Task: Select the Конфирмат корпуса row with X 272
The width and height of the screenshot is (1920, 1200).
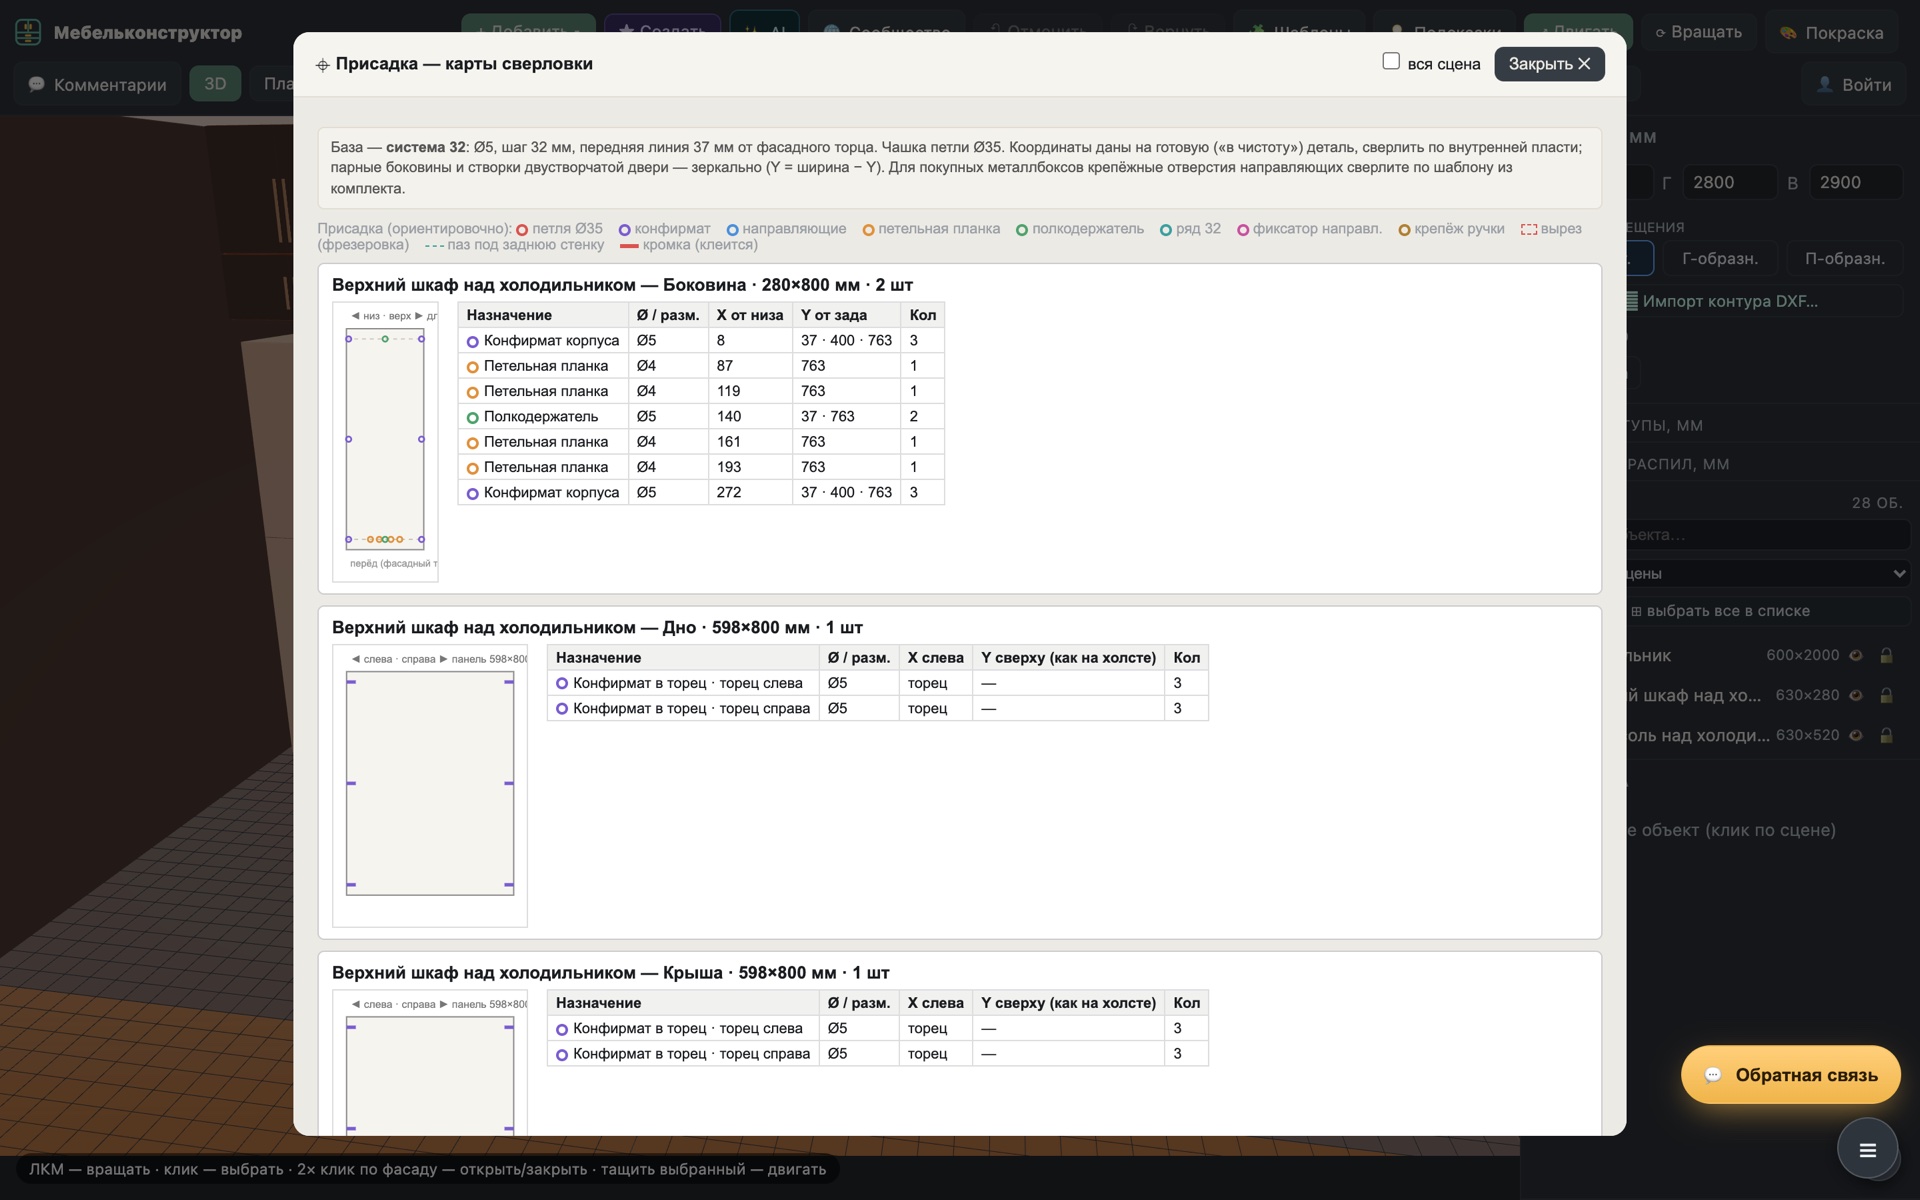Action: click(701, 492)
